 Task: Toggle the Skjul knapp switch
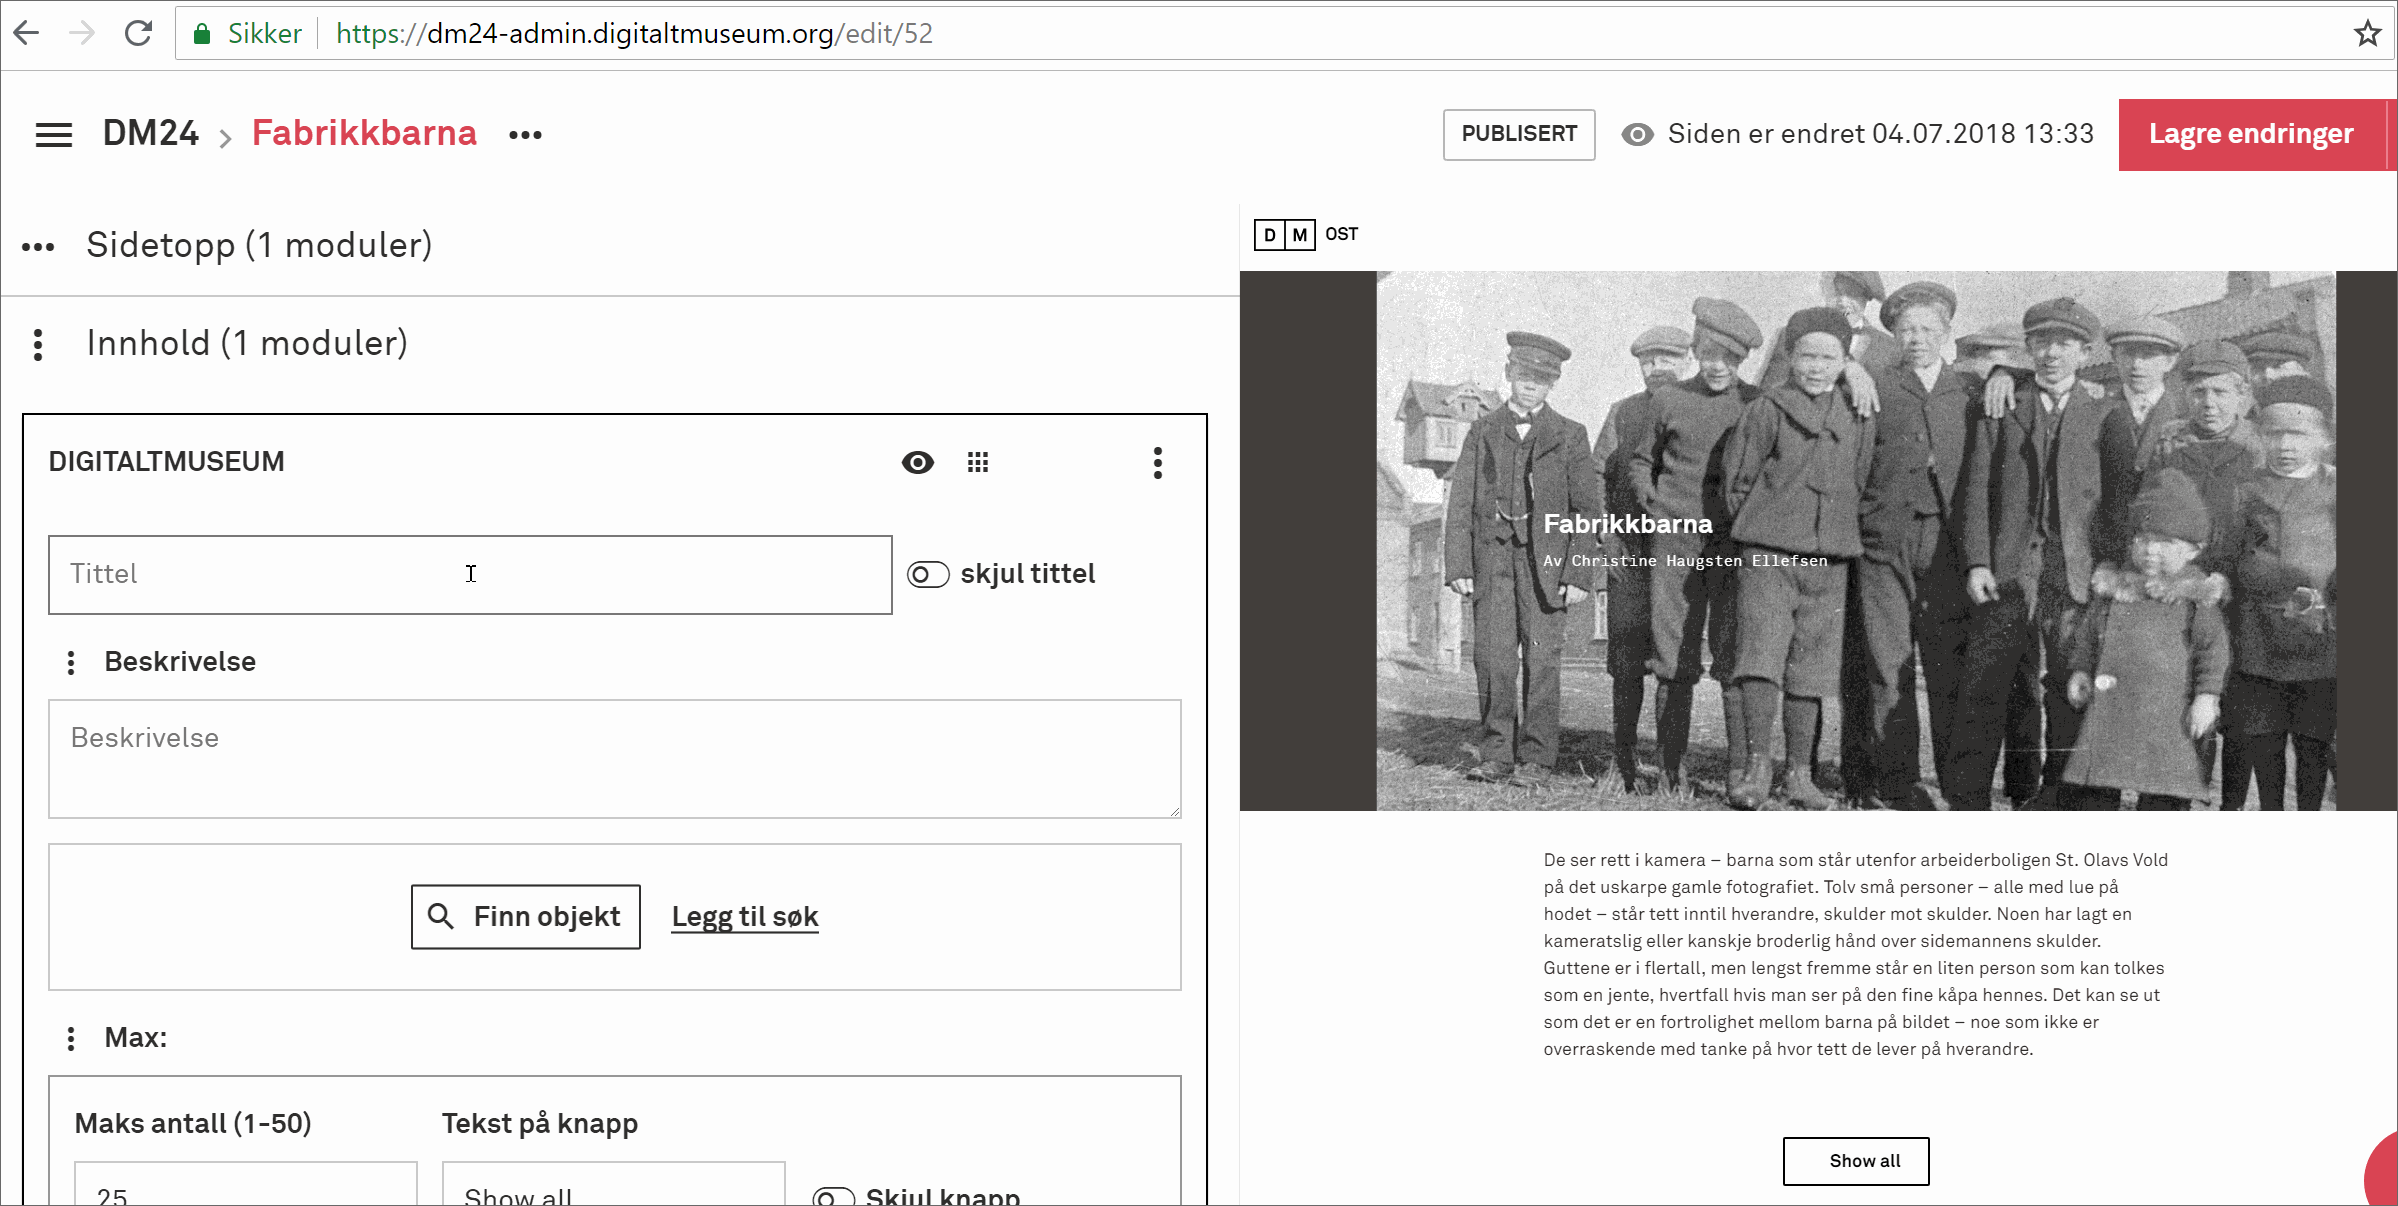pos(833,1196)
